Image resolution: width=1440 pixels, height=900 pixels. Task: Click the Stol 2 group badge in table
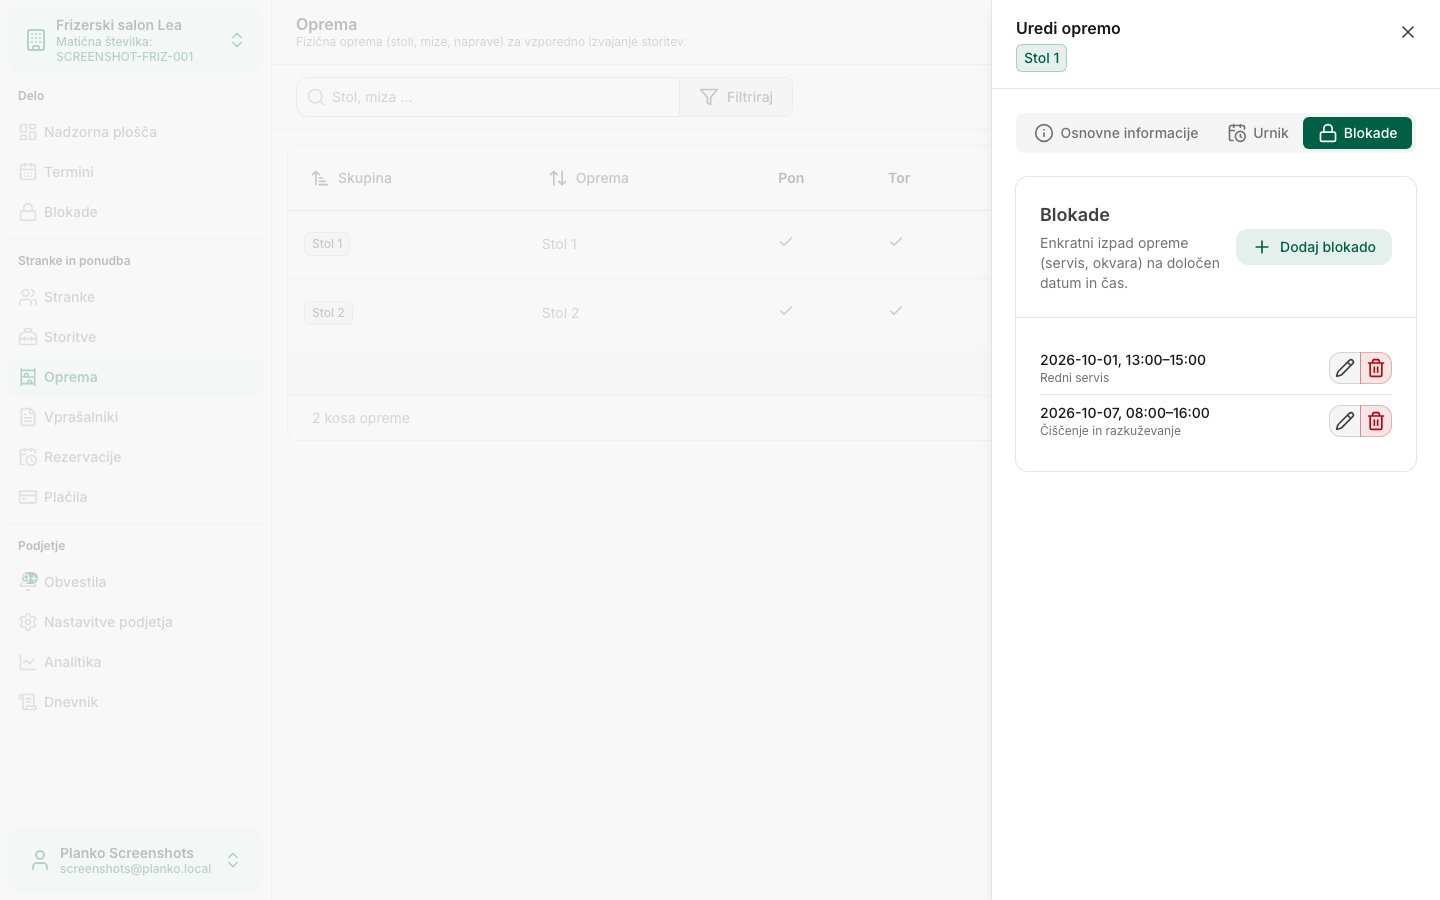(x=328, y=313)
